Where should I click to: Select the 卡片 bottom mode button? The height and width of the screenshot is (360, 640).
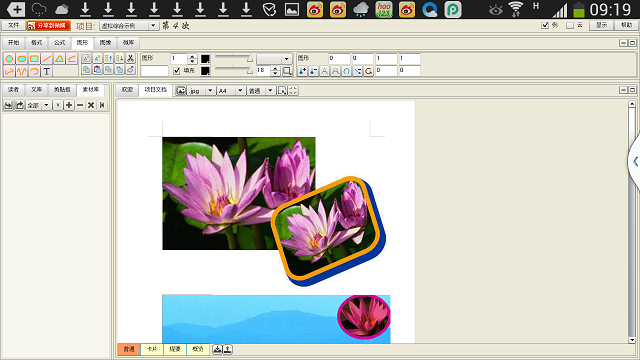[x=152, y=349]
